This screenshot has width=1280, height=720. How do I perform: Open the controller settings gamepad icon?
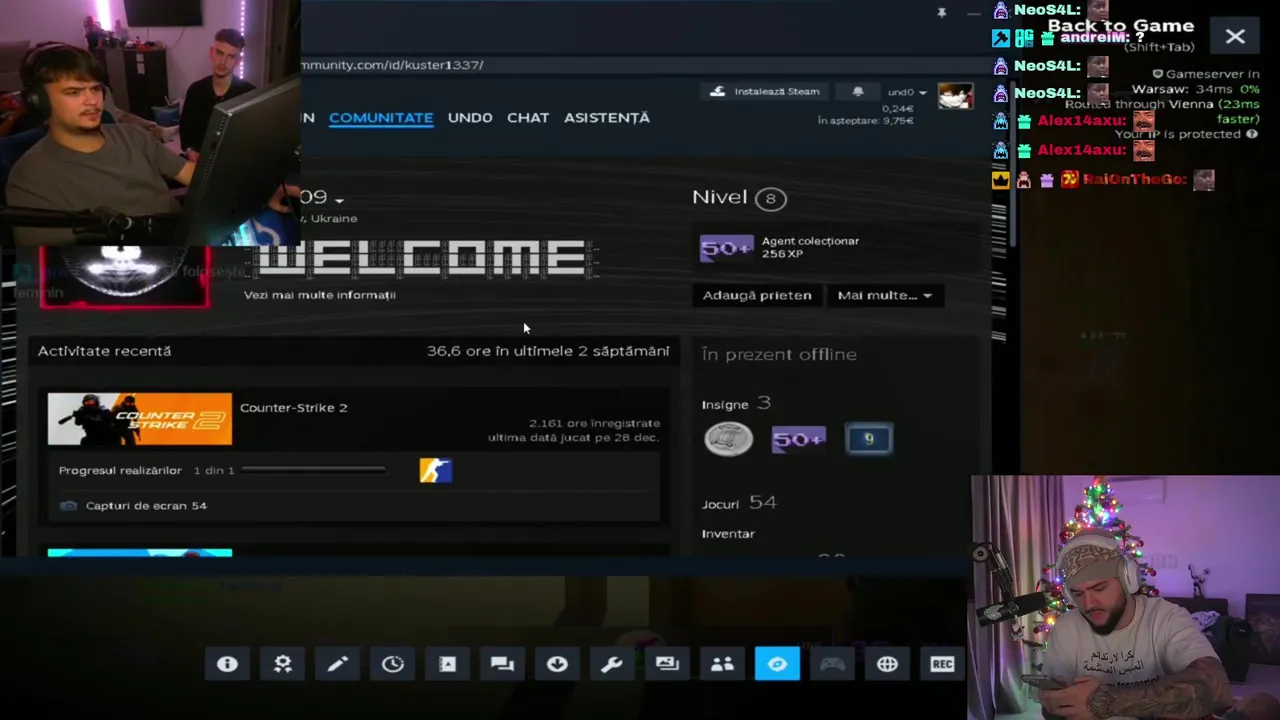(832, 664)
